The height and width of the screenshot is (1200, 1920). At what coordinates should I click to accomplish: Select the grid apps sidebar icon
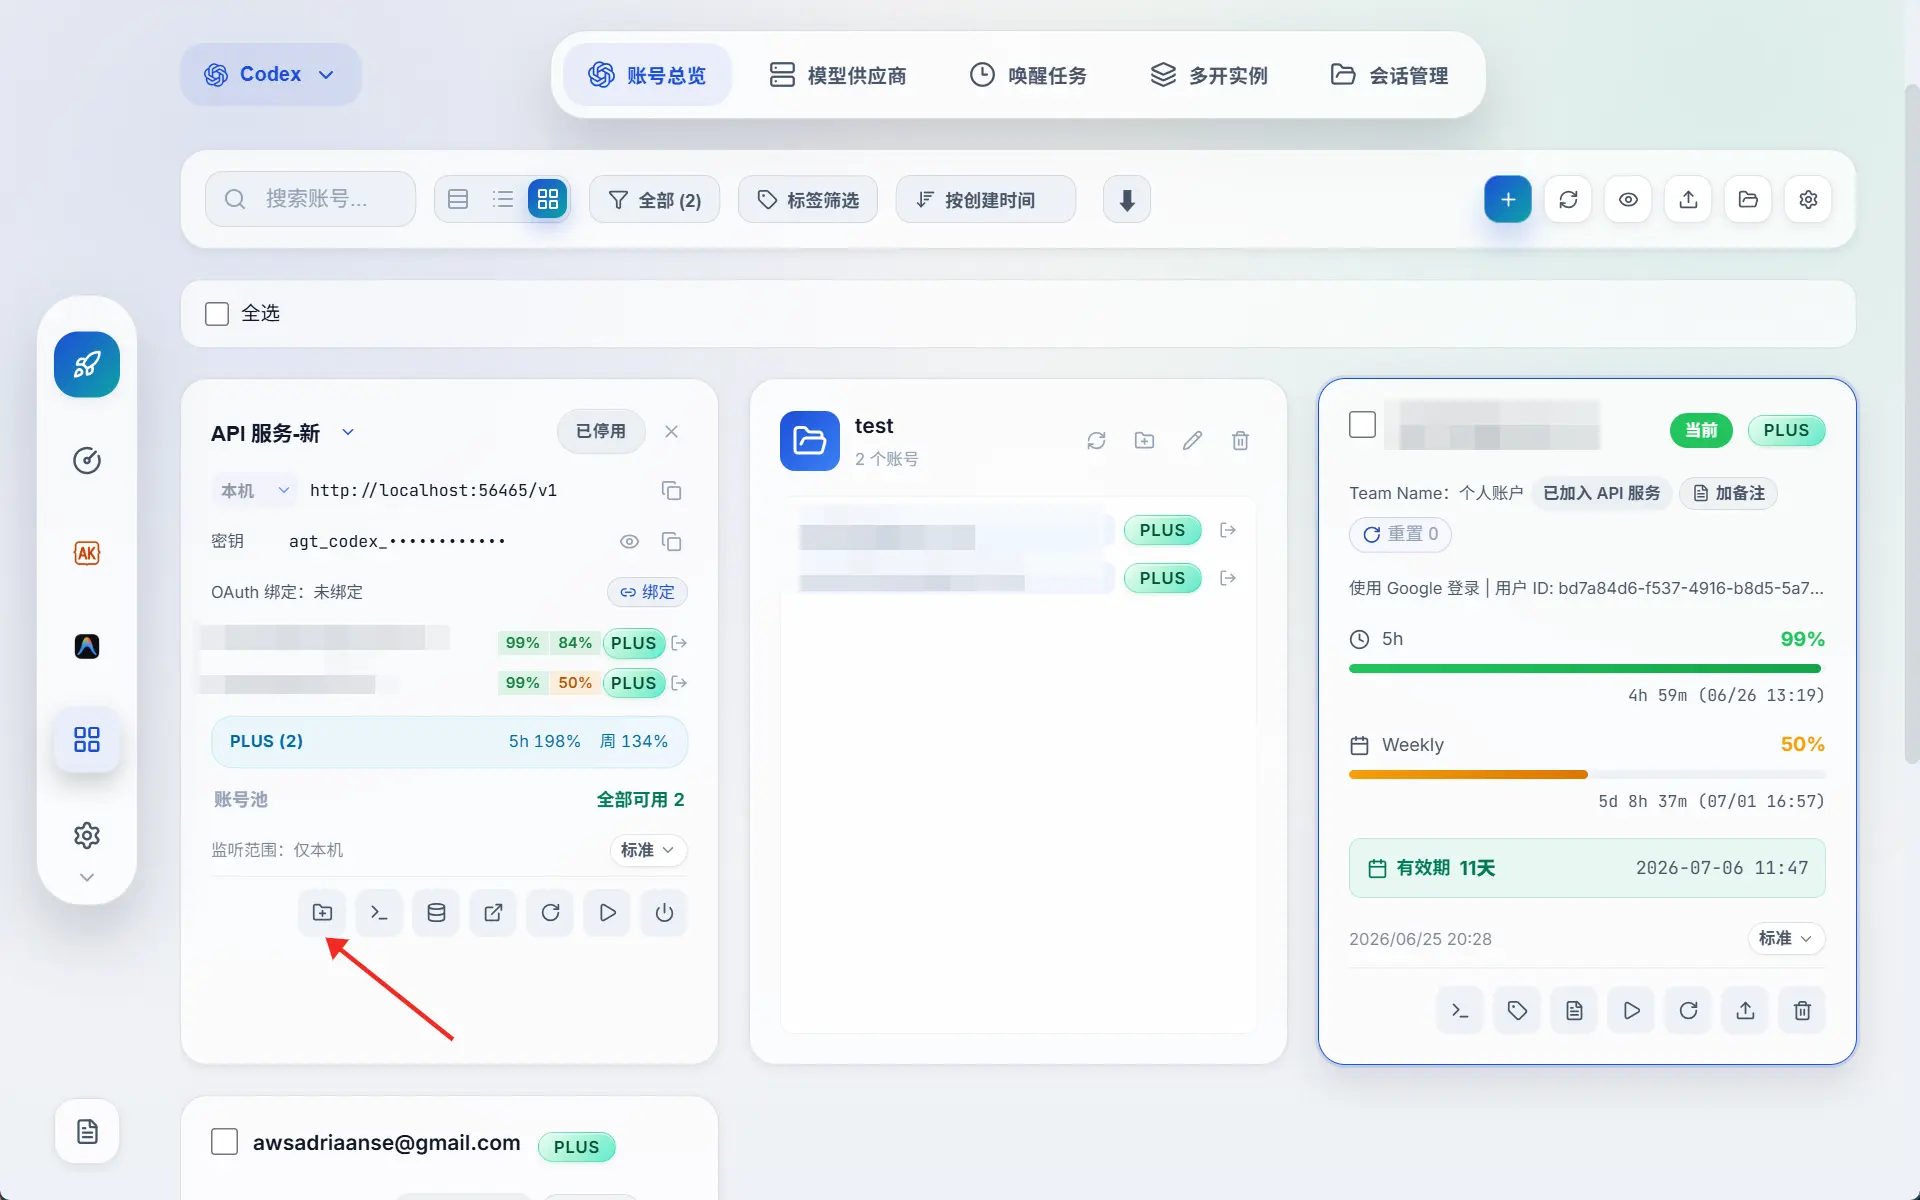click(x=87, y=740)
